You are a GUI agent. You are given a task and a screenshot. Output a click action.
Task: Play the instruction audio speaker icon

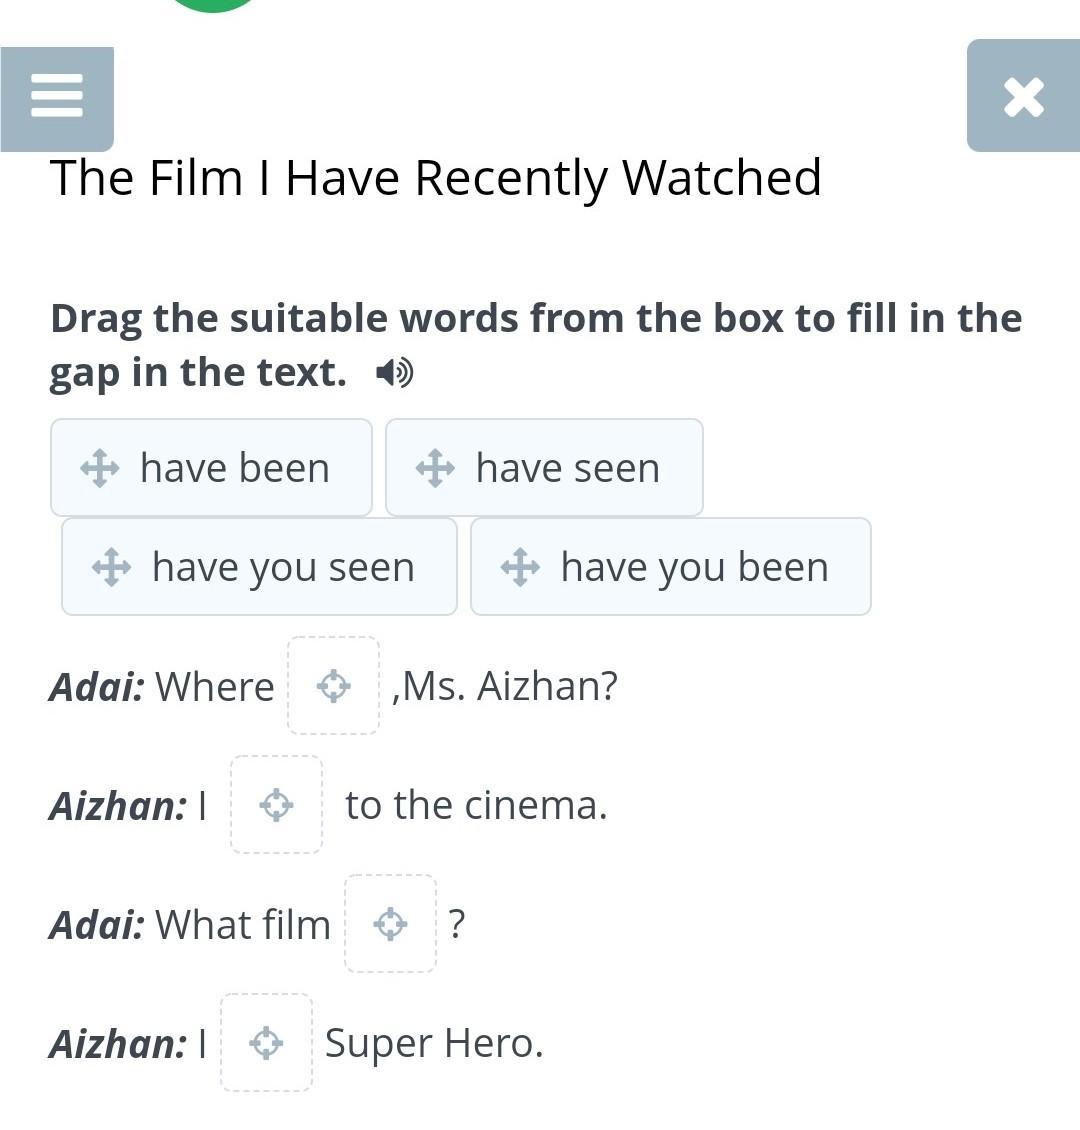click(395, 373)
